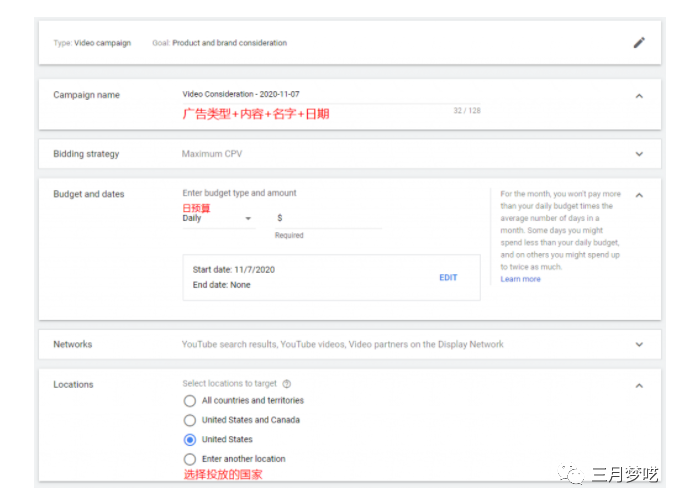The height and width of the screenshot is (504, 680).
Task: Collapse the Budget and dates section
Action: pos(639,194)
